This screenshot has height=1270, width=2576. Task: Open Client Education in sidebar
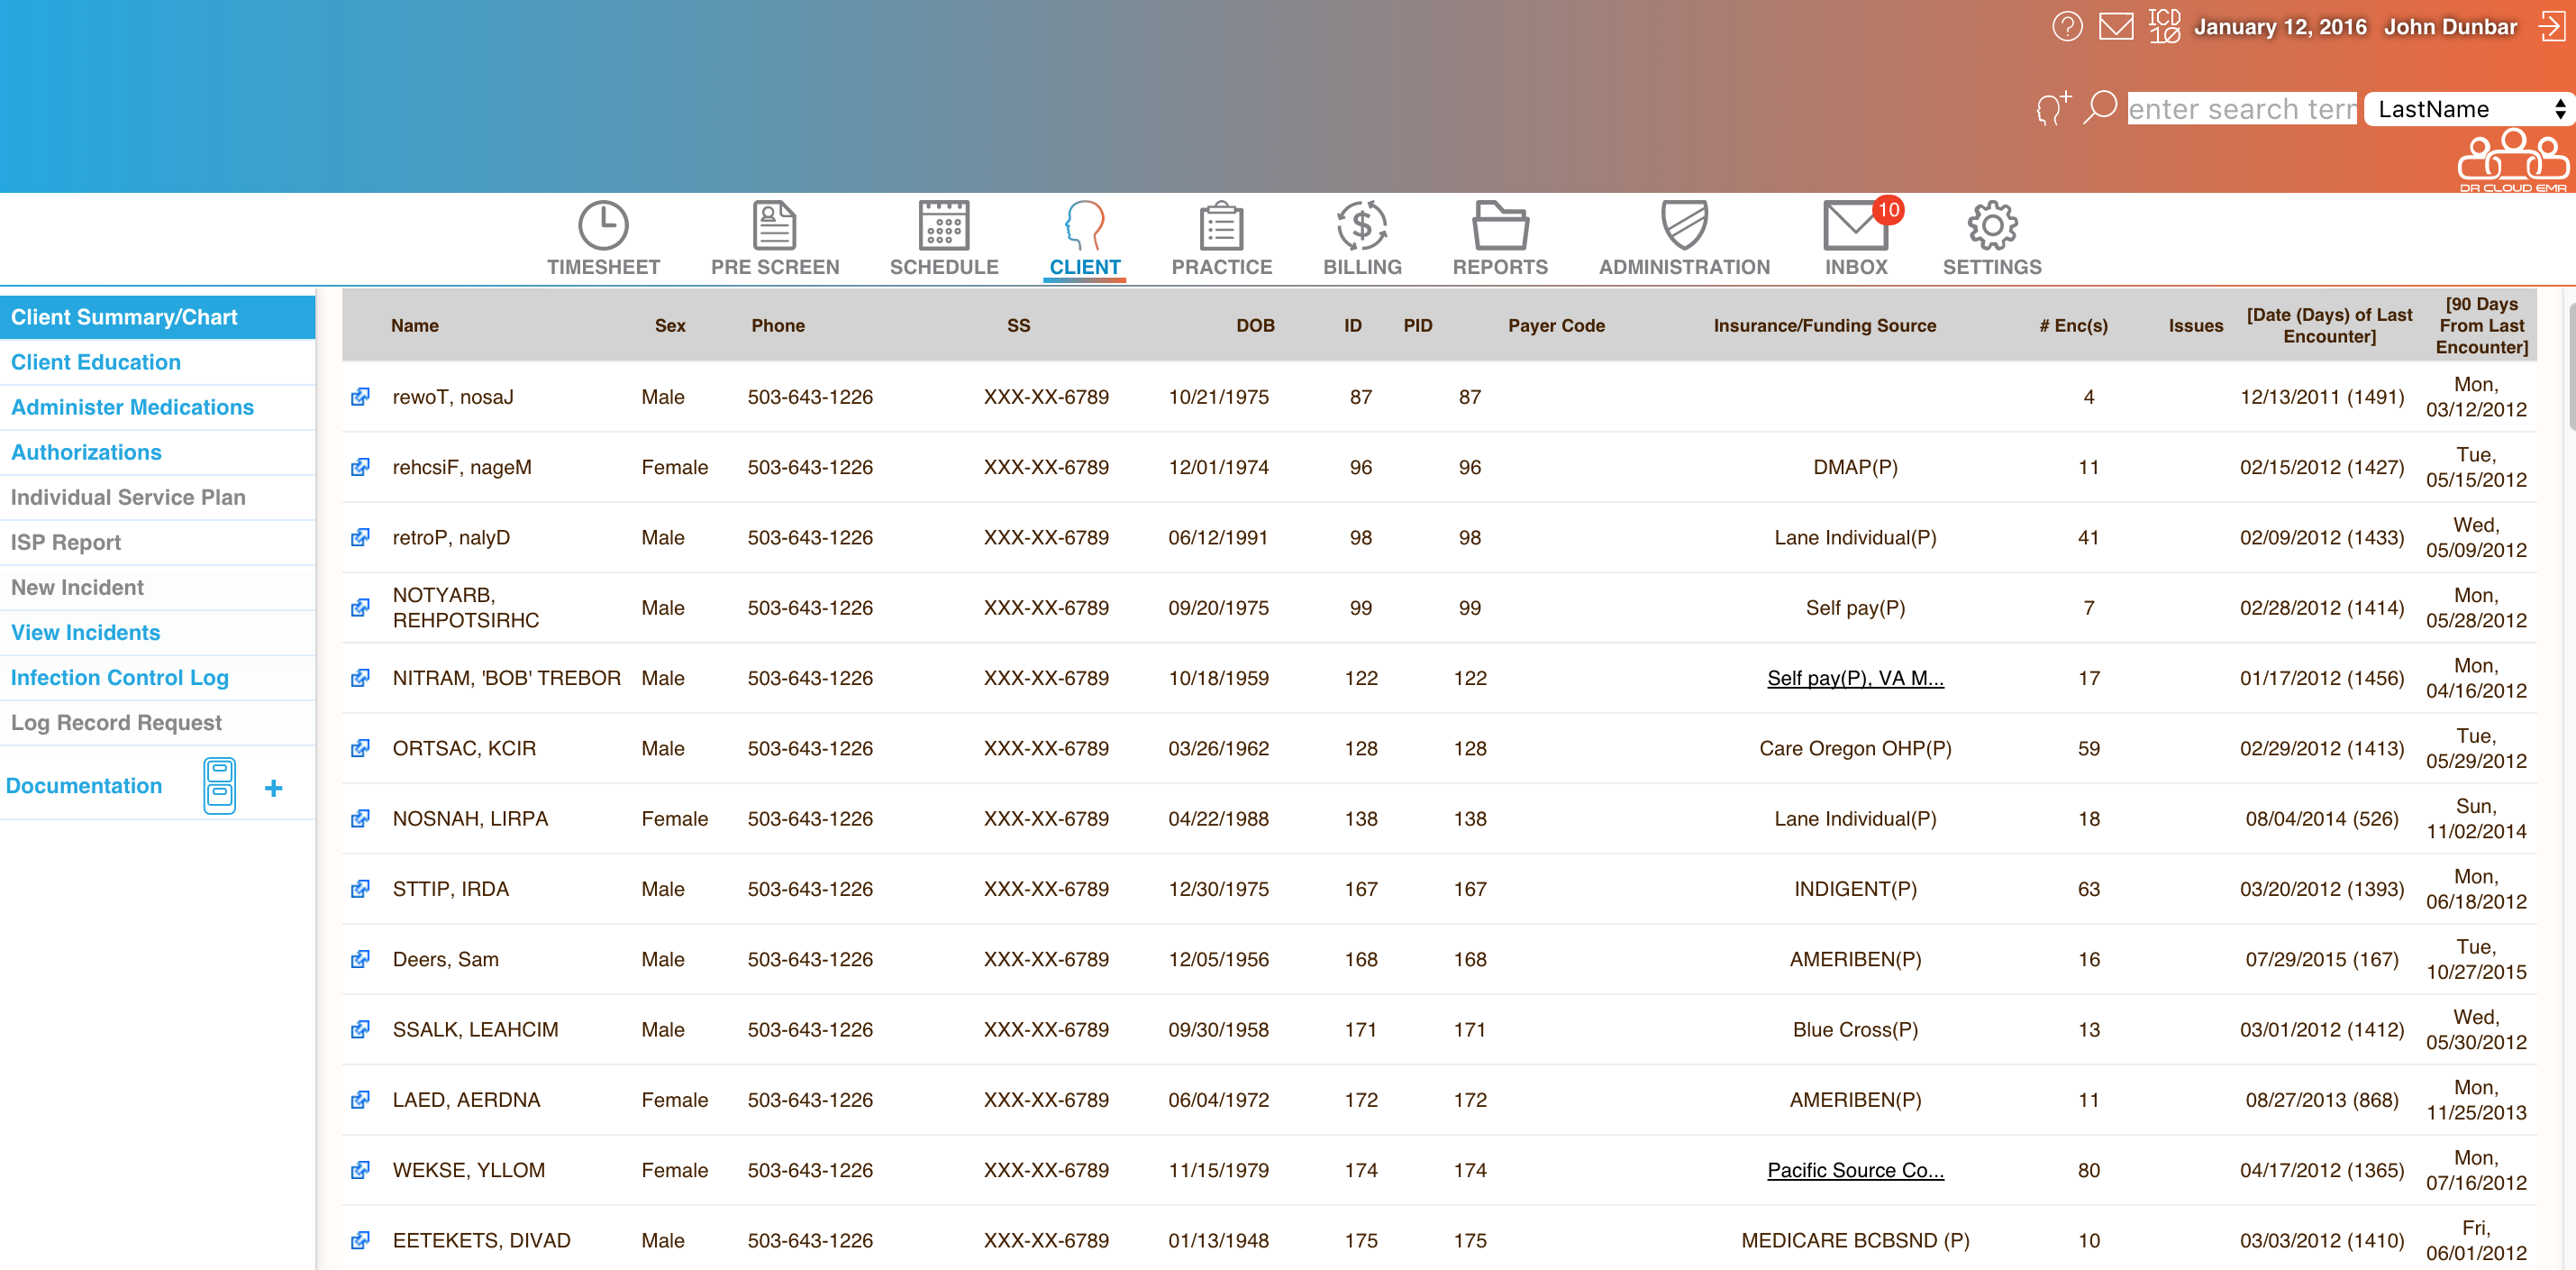[96, 362]
